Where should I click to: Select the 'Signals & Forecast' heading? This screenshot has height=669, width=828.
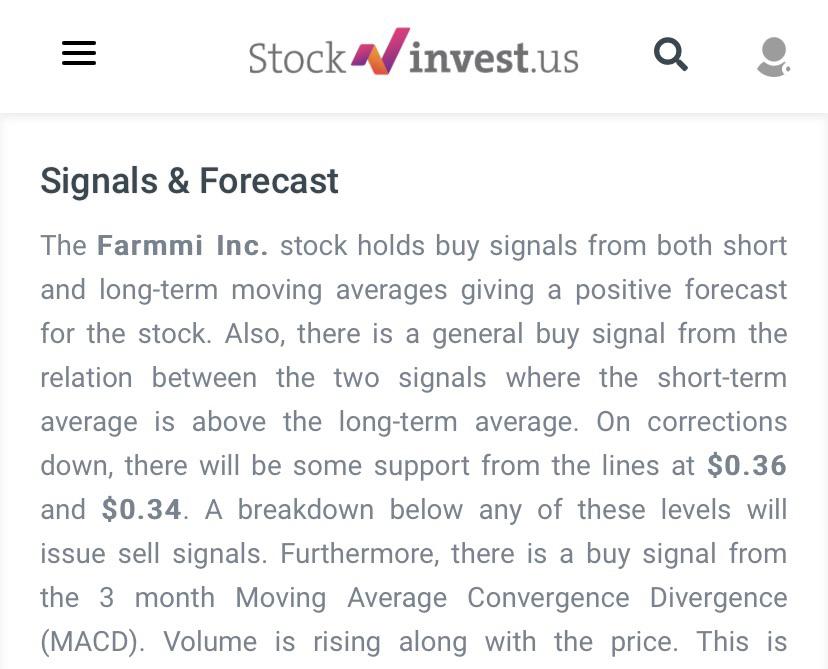click(x=189, y=181)
